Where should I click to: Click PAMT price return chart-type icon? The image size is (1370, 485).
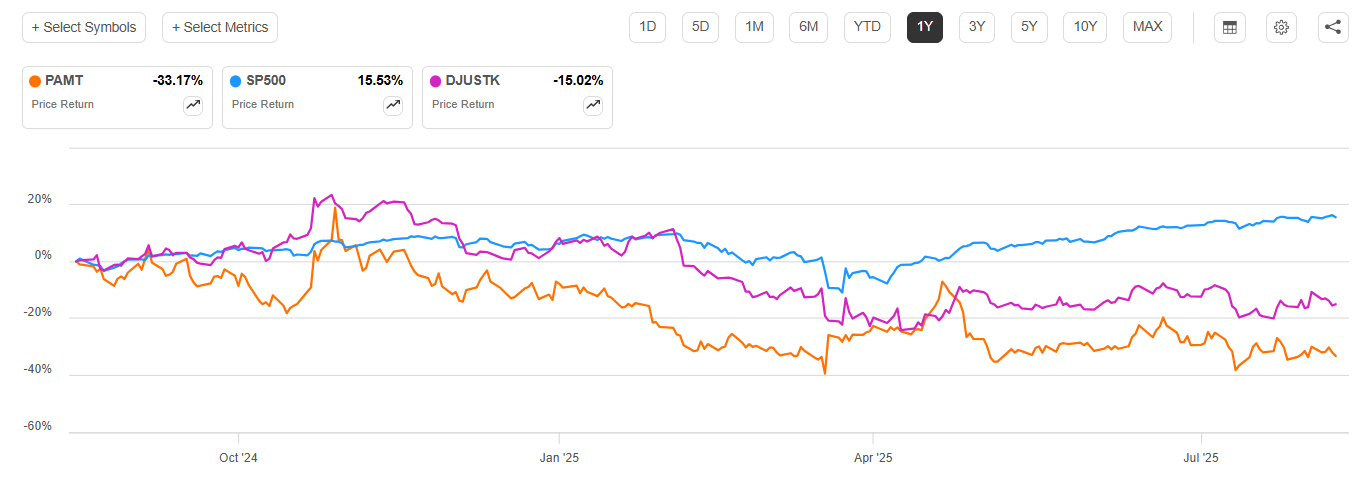point(193,105)
